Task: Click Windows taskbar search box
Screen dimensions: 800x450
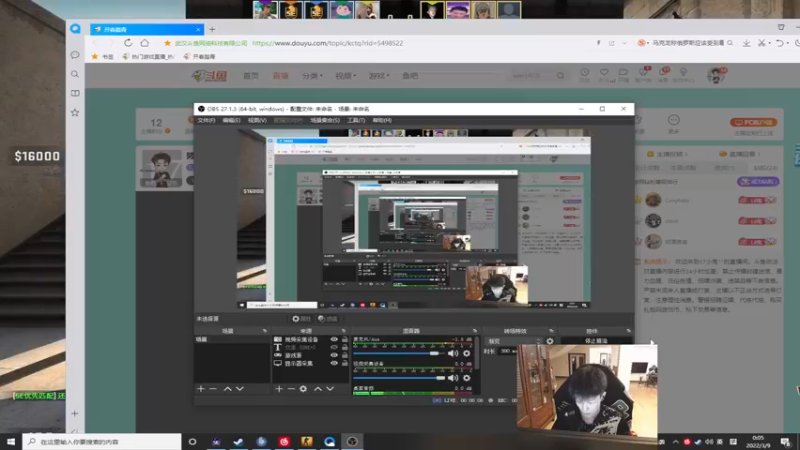Action: pyautogui.click(x=102, y=441)
